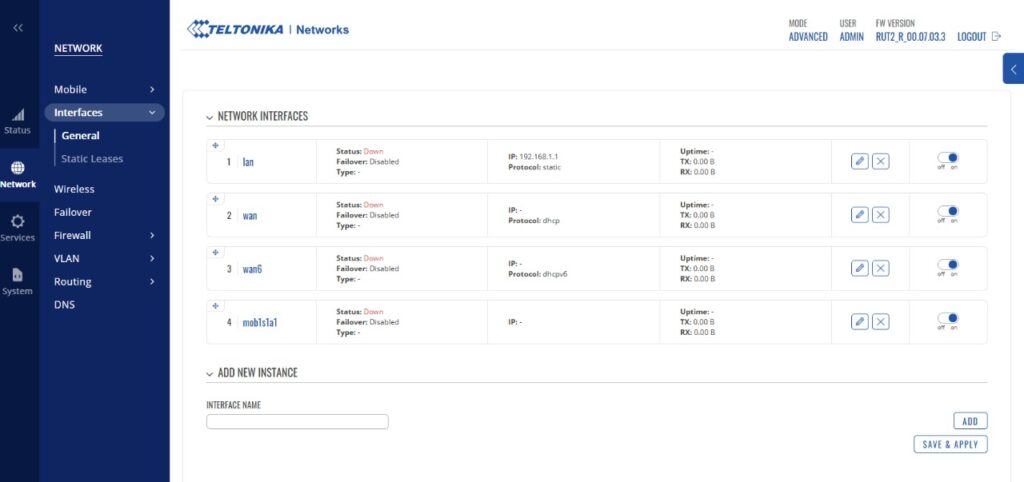The height and width of the screenshot is (482, 1024).
Task: Switch off the mob1s1a1 interface toggle
Action: coord(947,318)
